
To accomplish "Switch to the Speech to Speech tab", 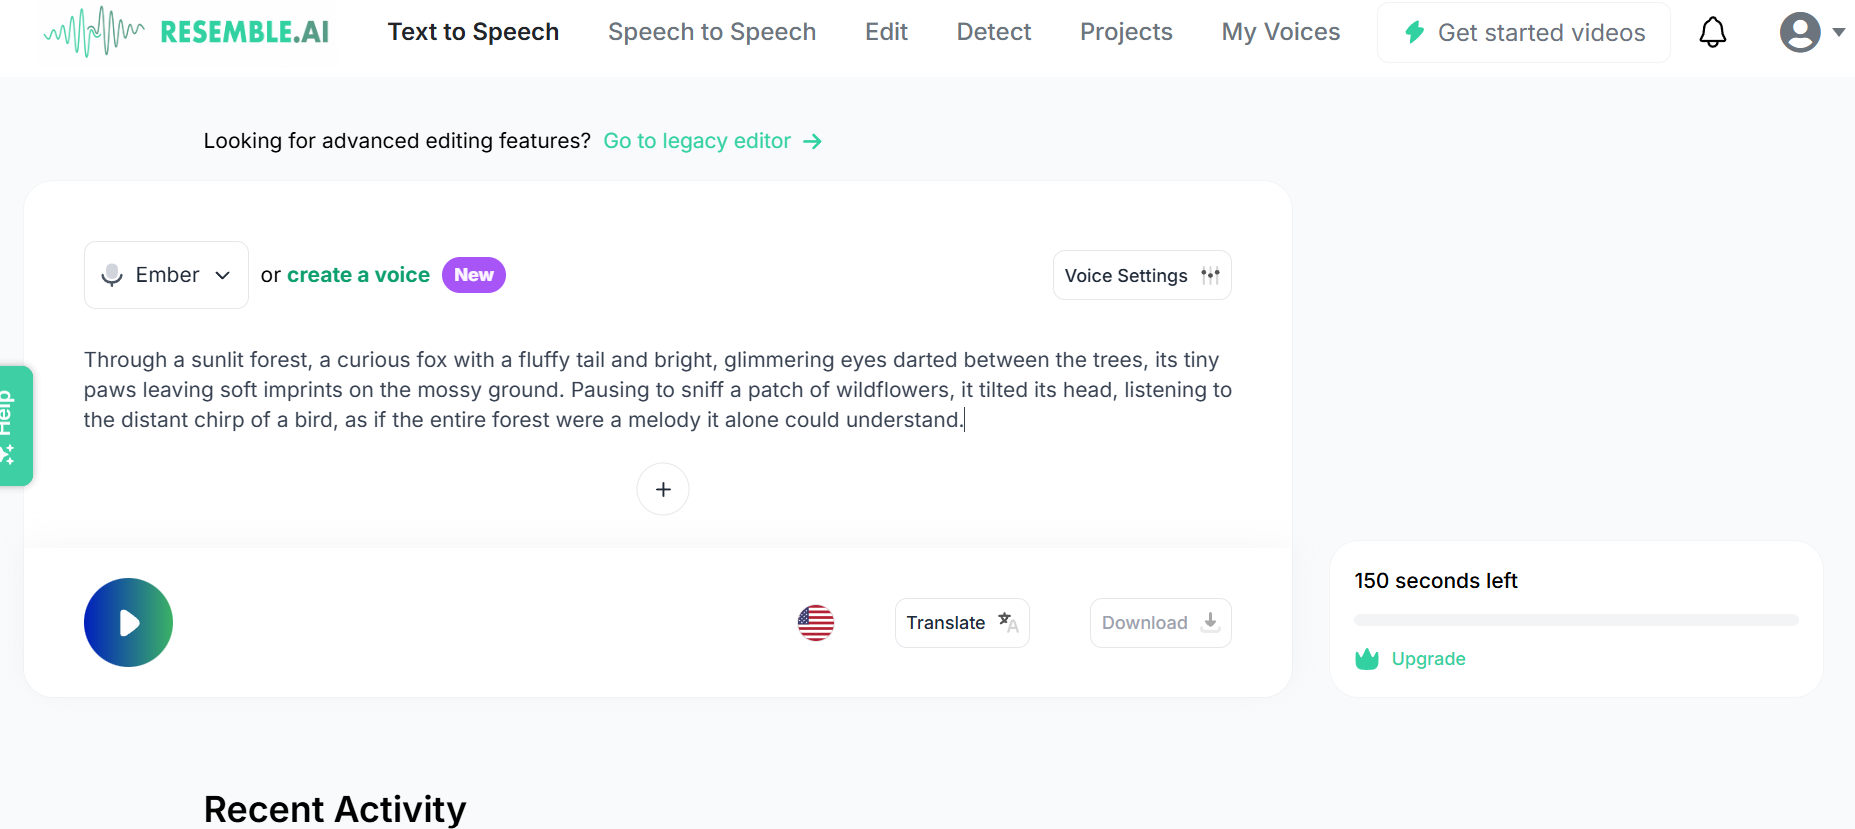I will [711, 31].
